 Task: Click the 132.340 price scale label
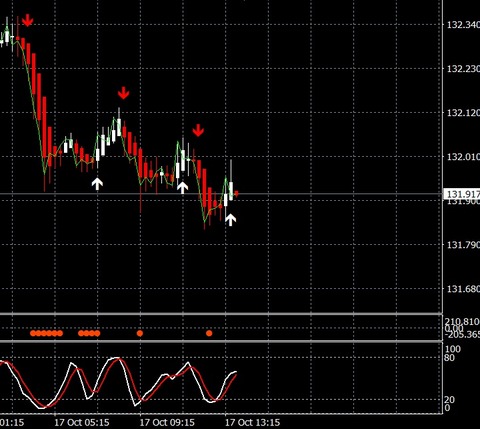463,25
